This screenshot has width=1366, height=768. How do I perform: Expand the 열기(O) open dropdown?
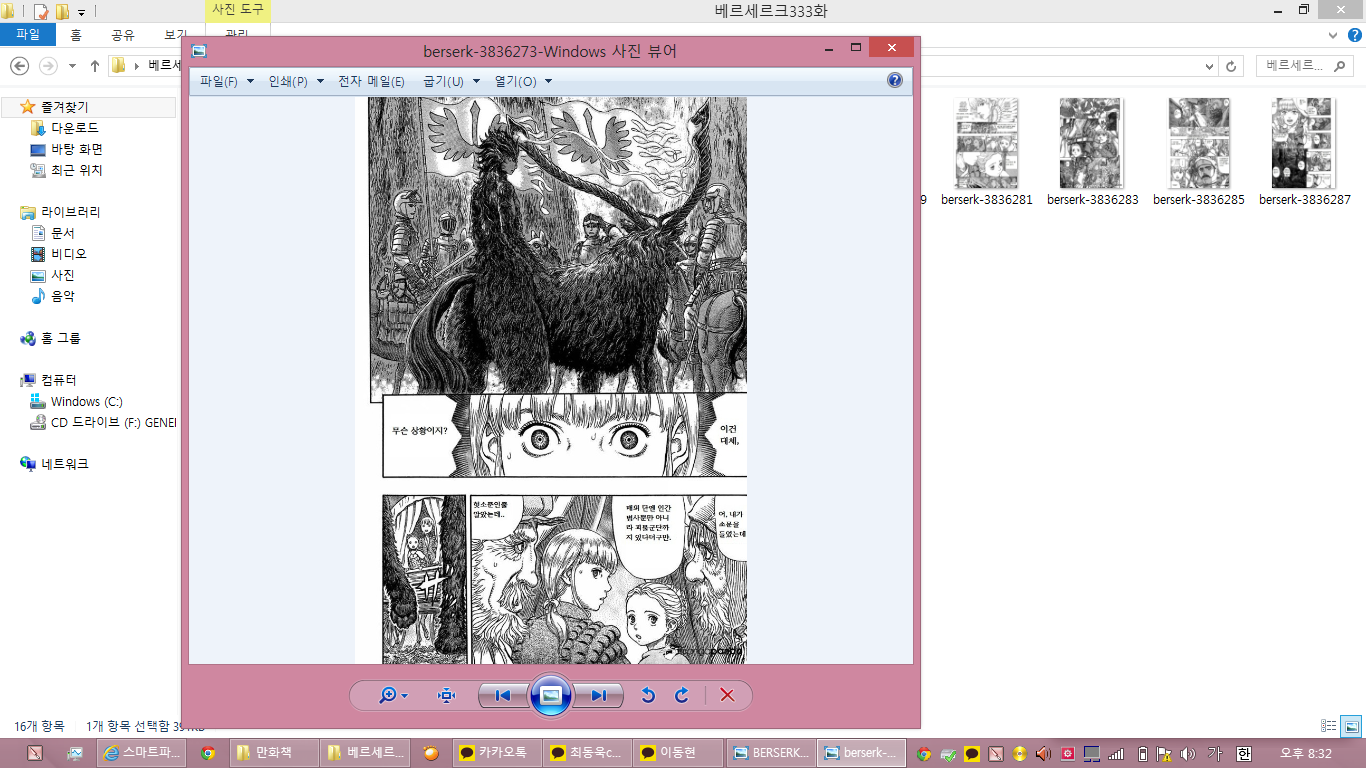tap(522, 82)
